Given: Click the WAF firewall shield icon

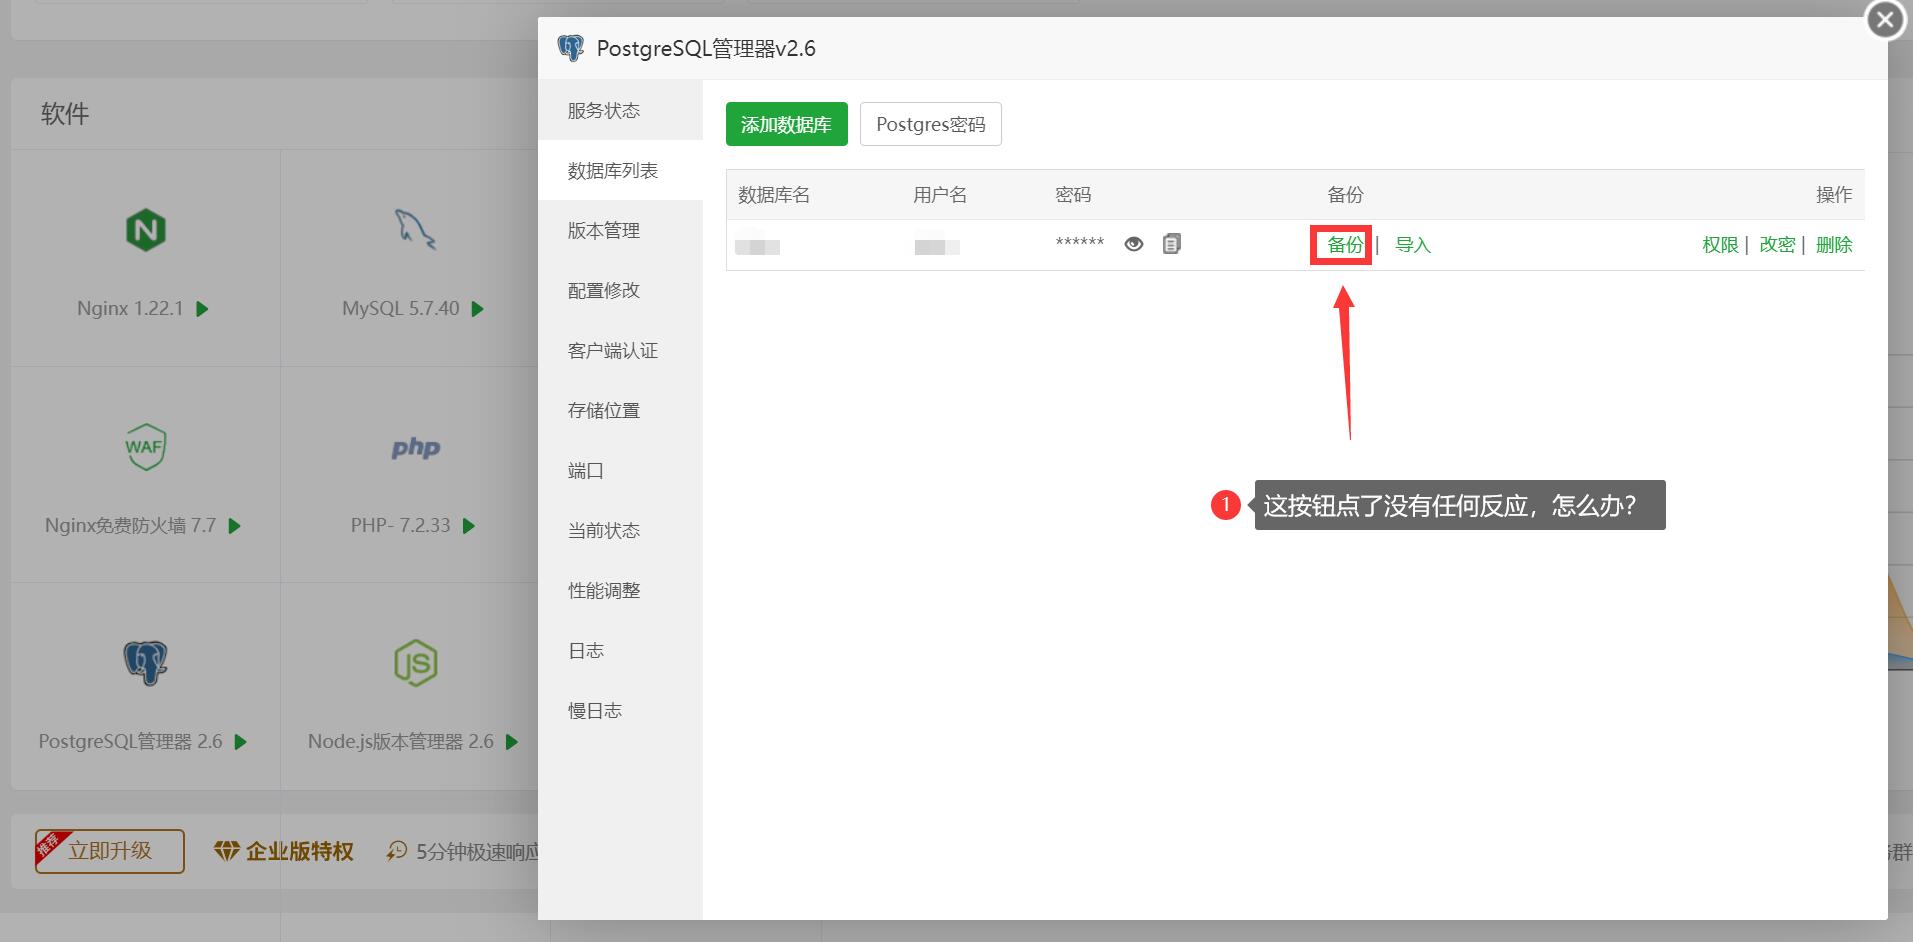Looking at the screenshot, I should pyautogui.click(x=146, y=446).
